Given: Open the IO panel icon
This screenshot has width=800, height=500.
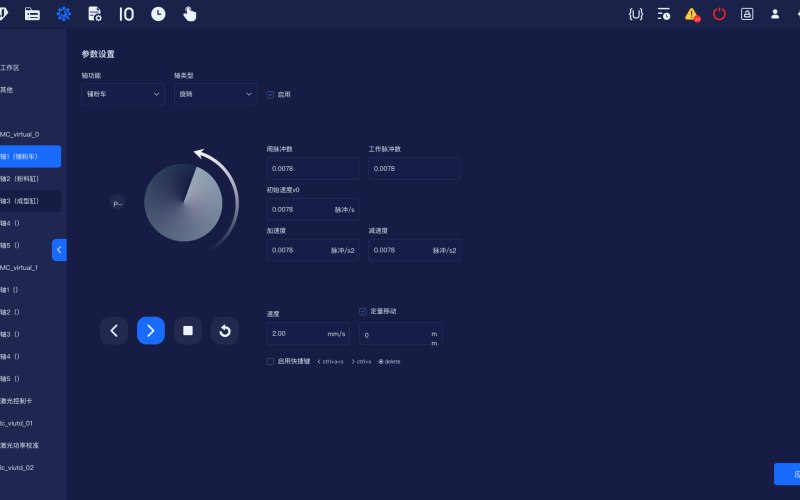Looking at the screenshot, I should coord(126,14).
